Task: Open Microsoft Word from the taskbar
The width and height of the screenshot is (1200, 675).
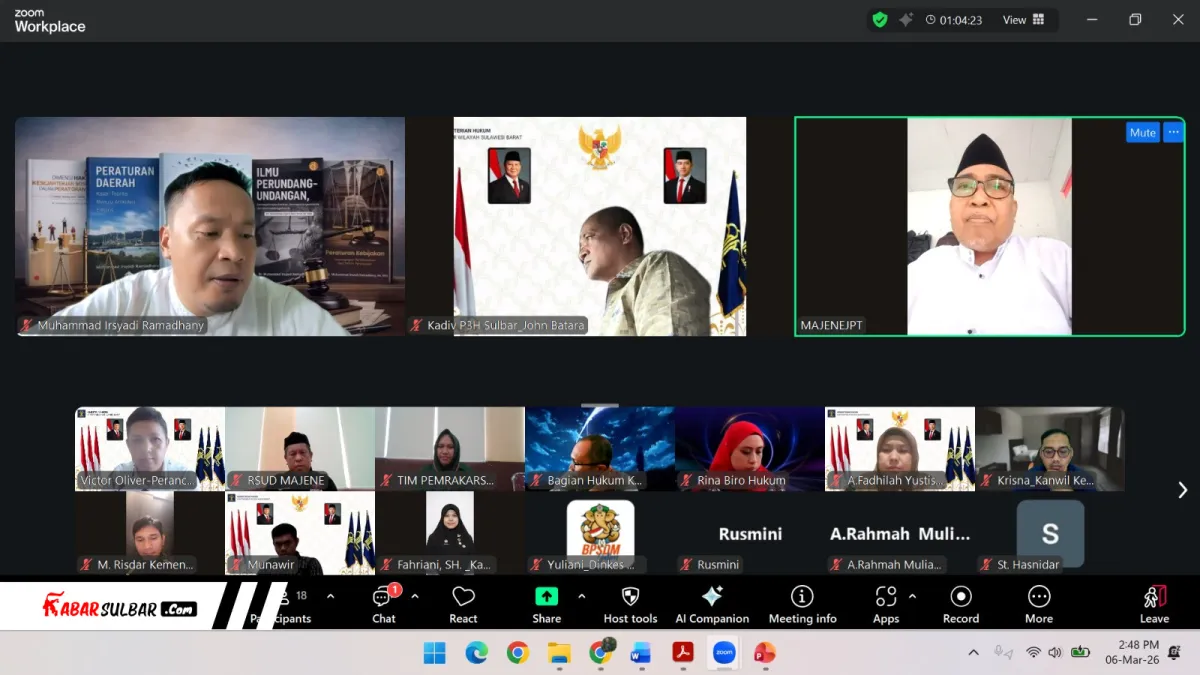Action: tap(641, 653)
